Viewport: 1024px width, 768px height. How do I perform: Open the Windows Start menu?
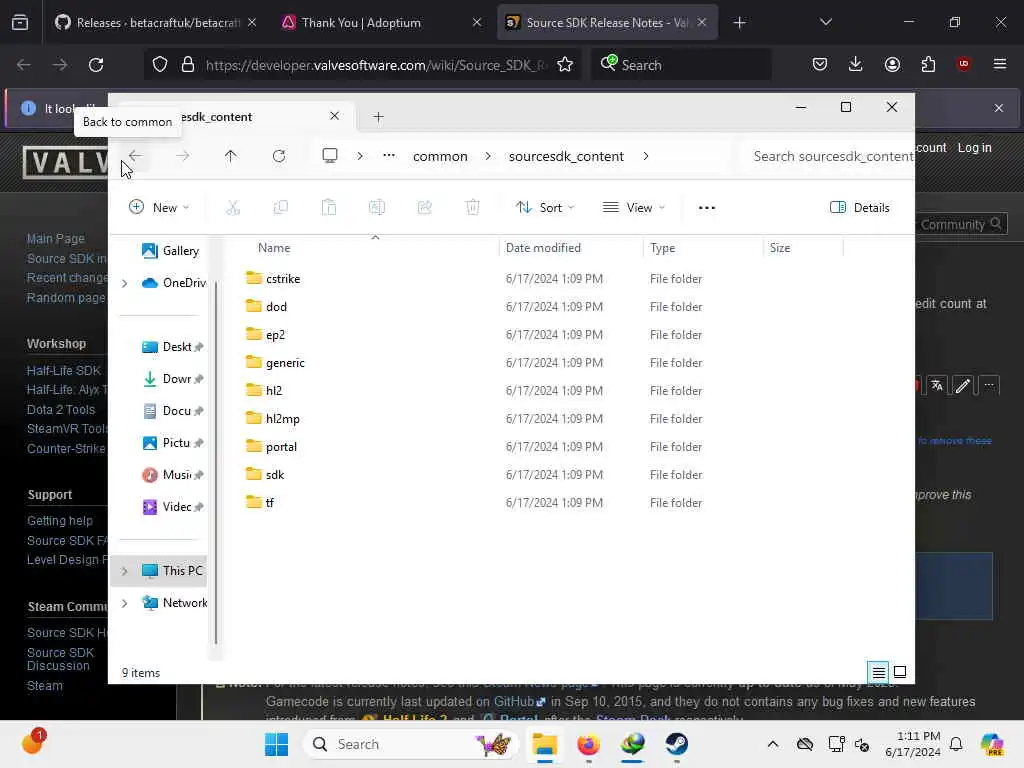pyautogui.click(x=276, y=744)
